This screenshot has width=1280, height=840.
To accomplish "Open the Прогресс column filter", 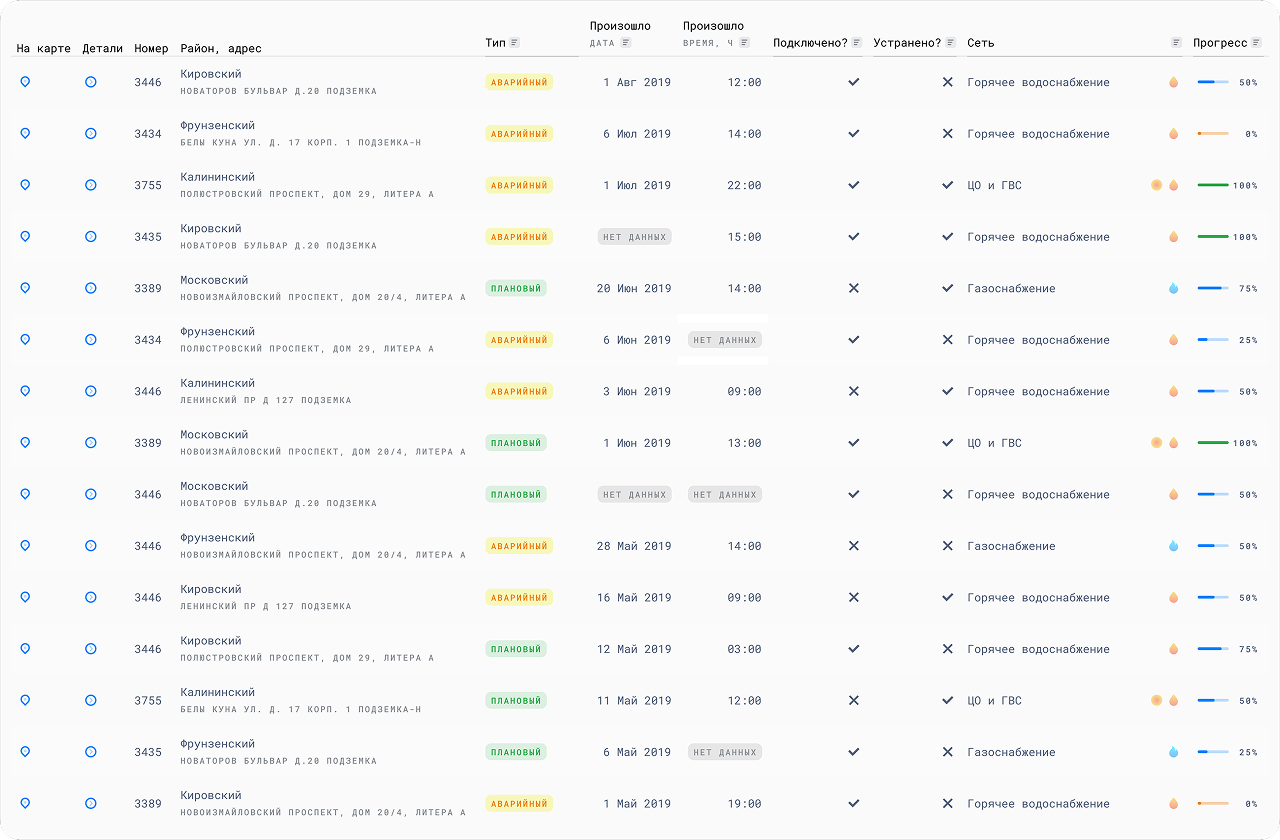I will point(1256,42).
